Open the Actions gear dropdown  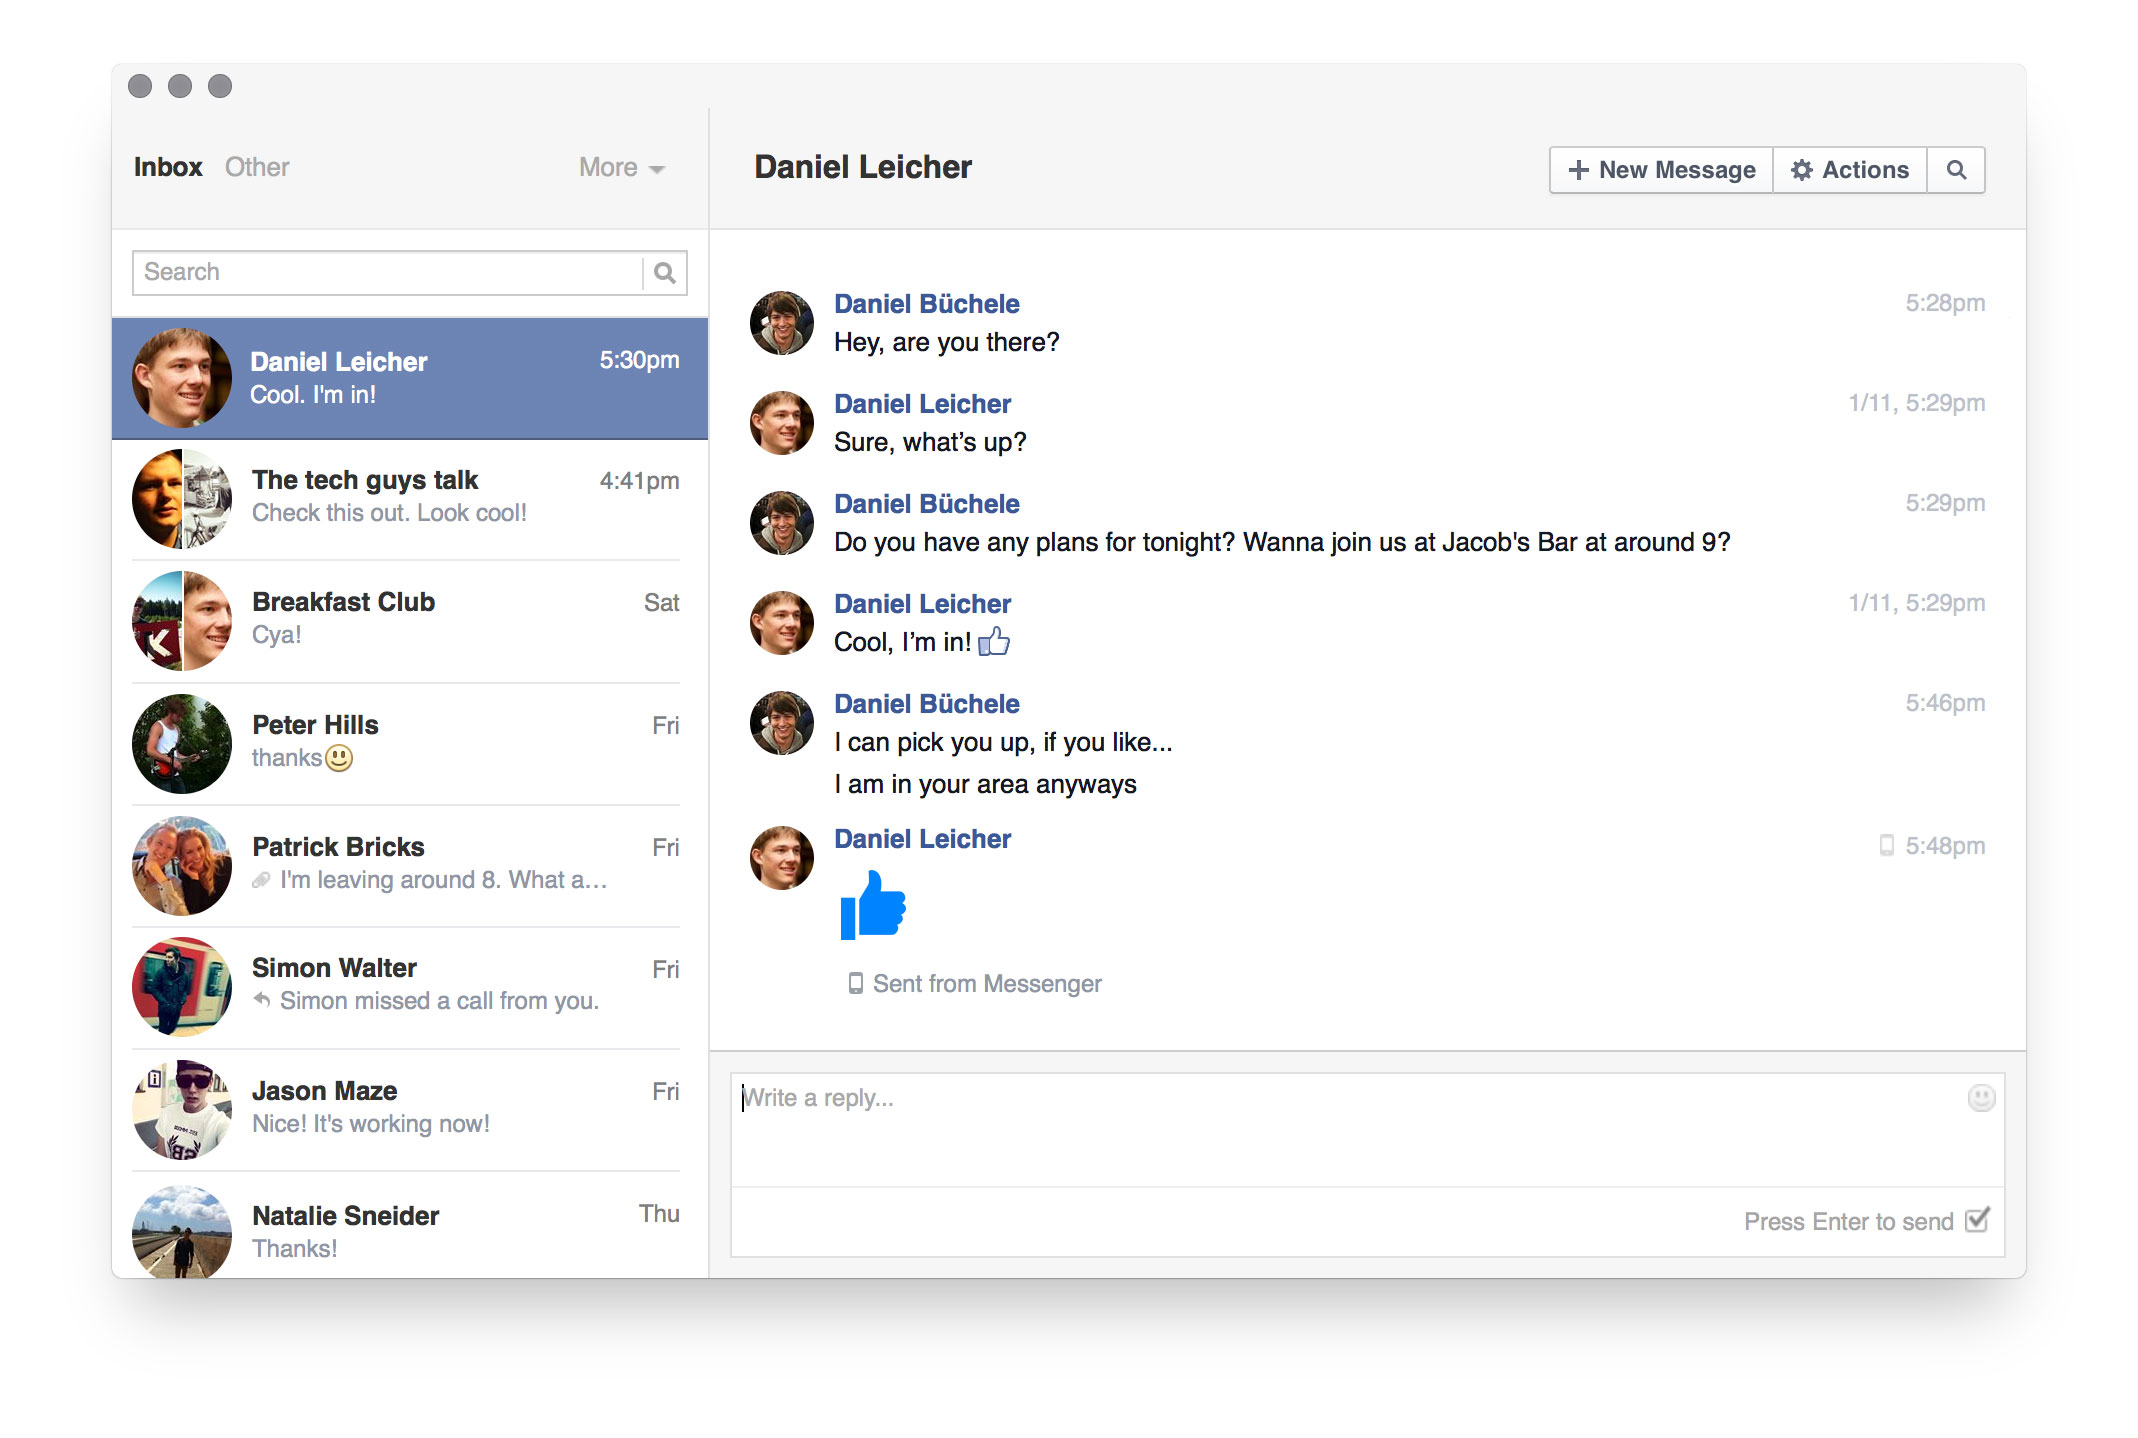pos(1849,170)
